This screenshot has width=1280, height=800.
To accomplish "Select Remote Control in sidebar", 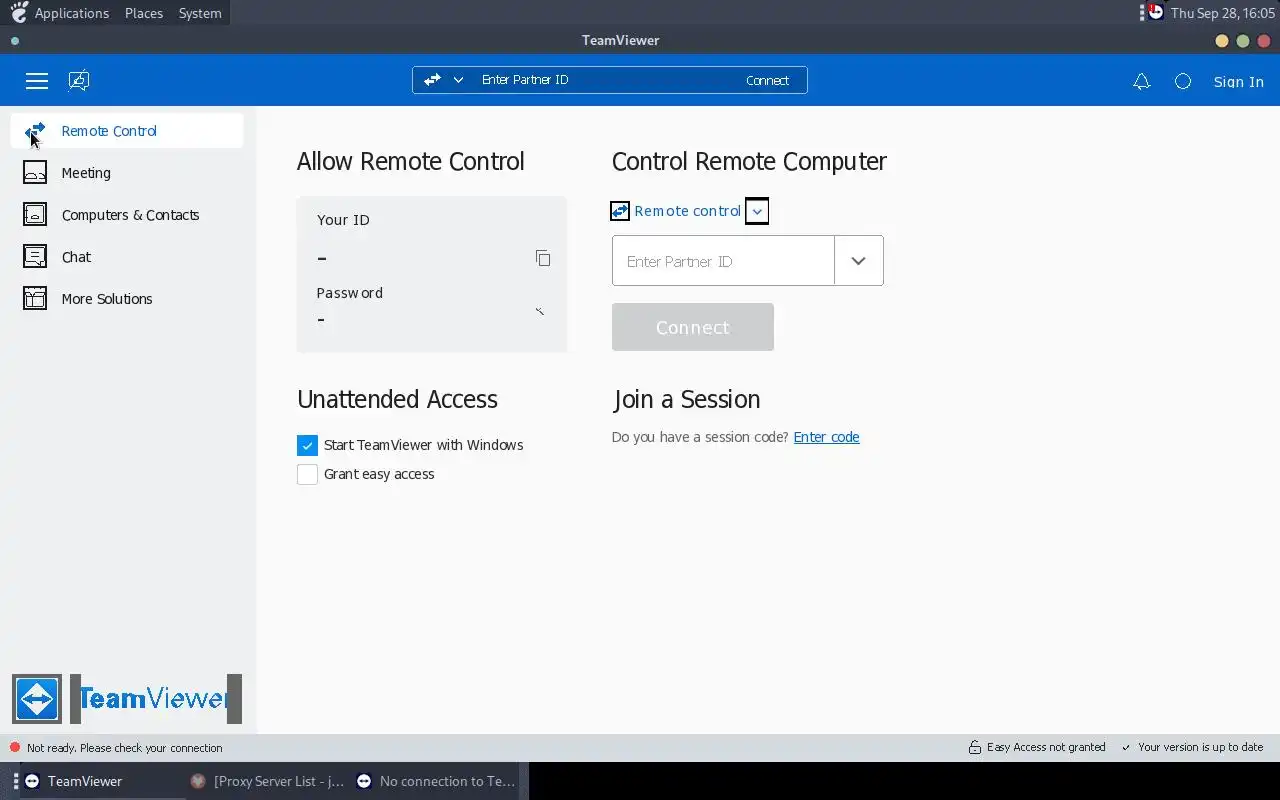I will (127, 131).
